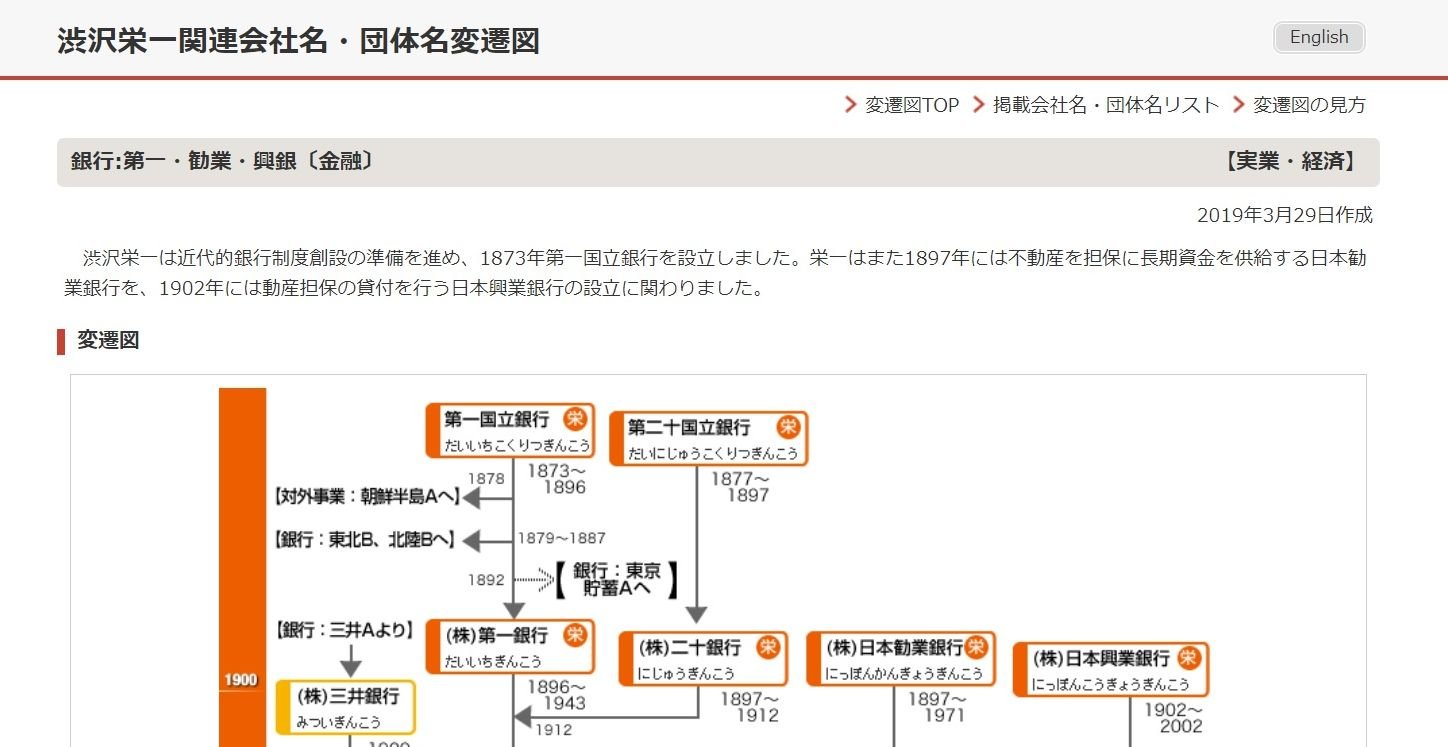The height and width of the screenshot is (747, 1448).
Task: Select the (株)三井銀行 box
Action: point(346,707)
